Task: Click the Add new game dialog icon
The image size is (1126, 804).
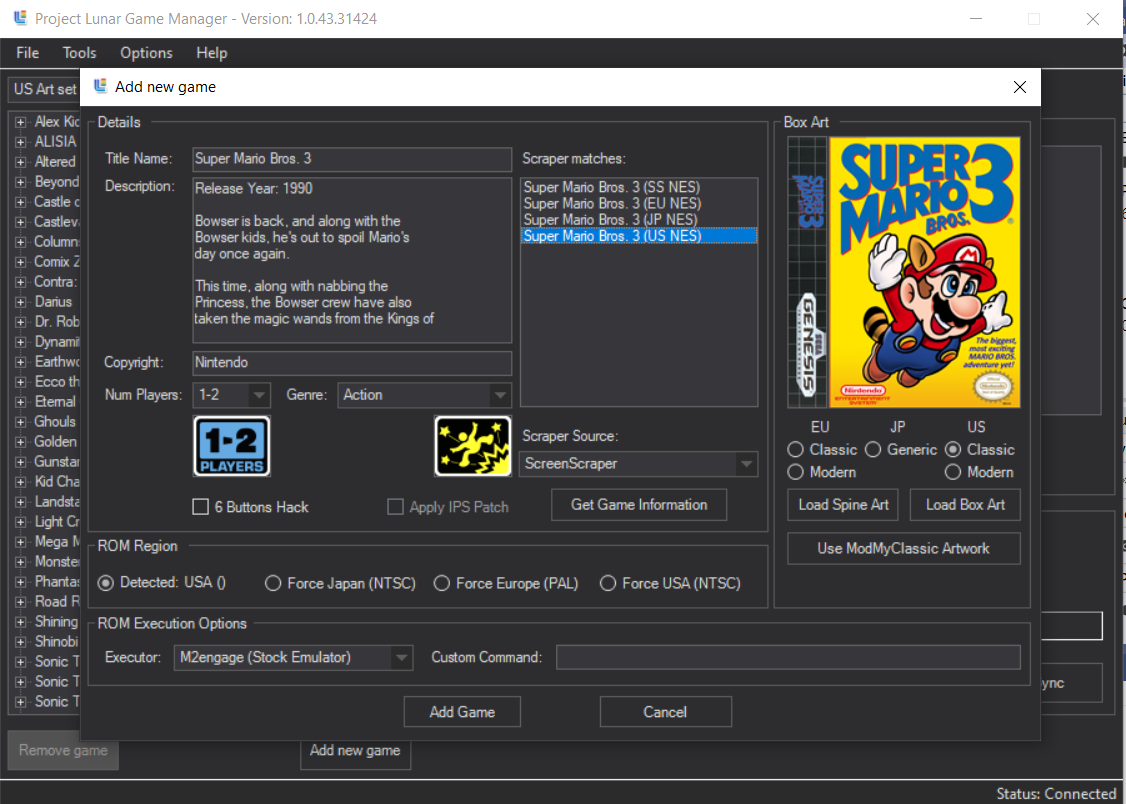Action: 101,87
